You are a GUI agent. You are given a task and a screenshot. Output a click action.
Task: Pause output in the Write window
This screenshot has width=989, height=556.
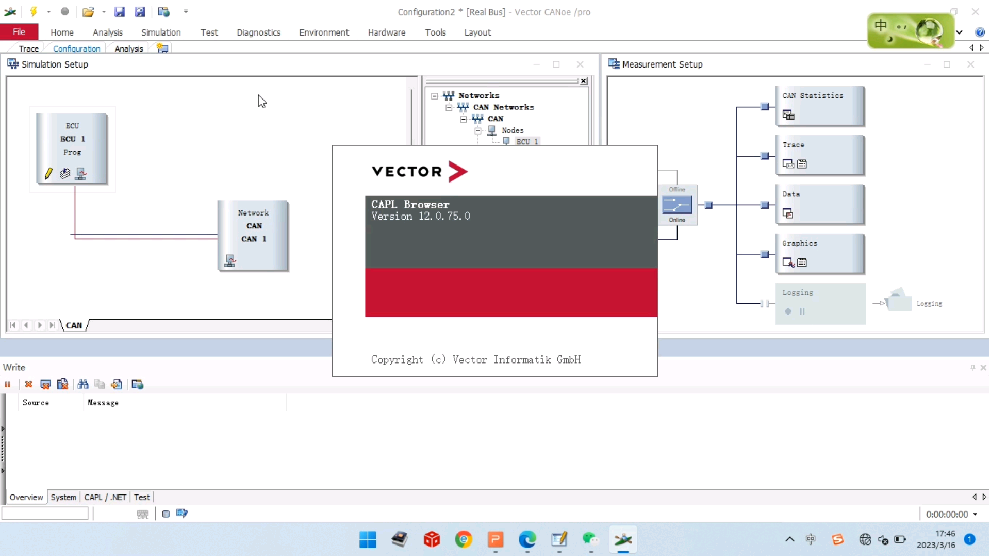click(8, 384)
